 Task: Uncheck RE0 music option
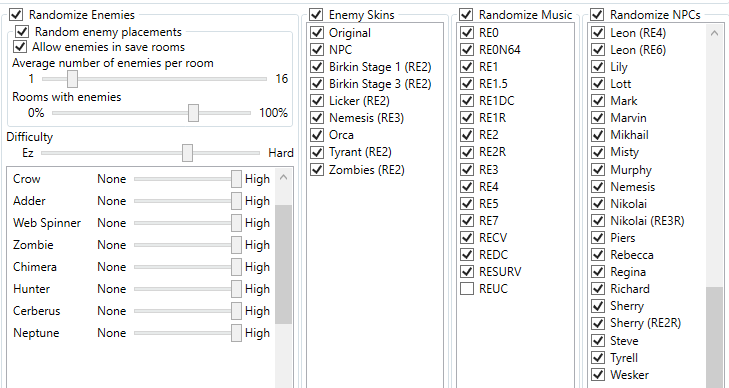[x=467, y=33]
